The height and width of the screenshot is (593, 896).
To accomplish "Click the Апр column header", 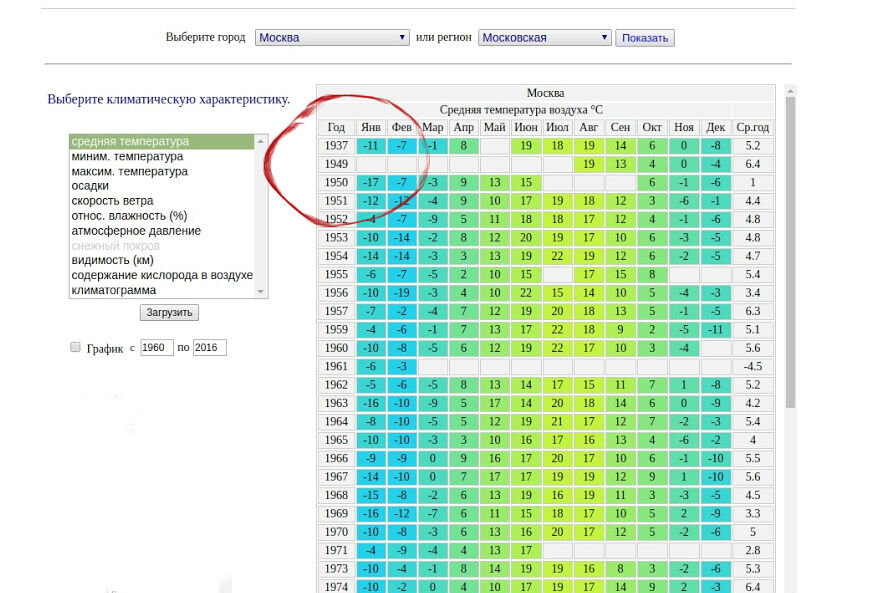I will [x=463, y=127].
